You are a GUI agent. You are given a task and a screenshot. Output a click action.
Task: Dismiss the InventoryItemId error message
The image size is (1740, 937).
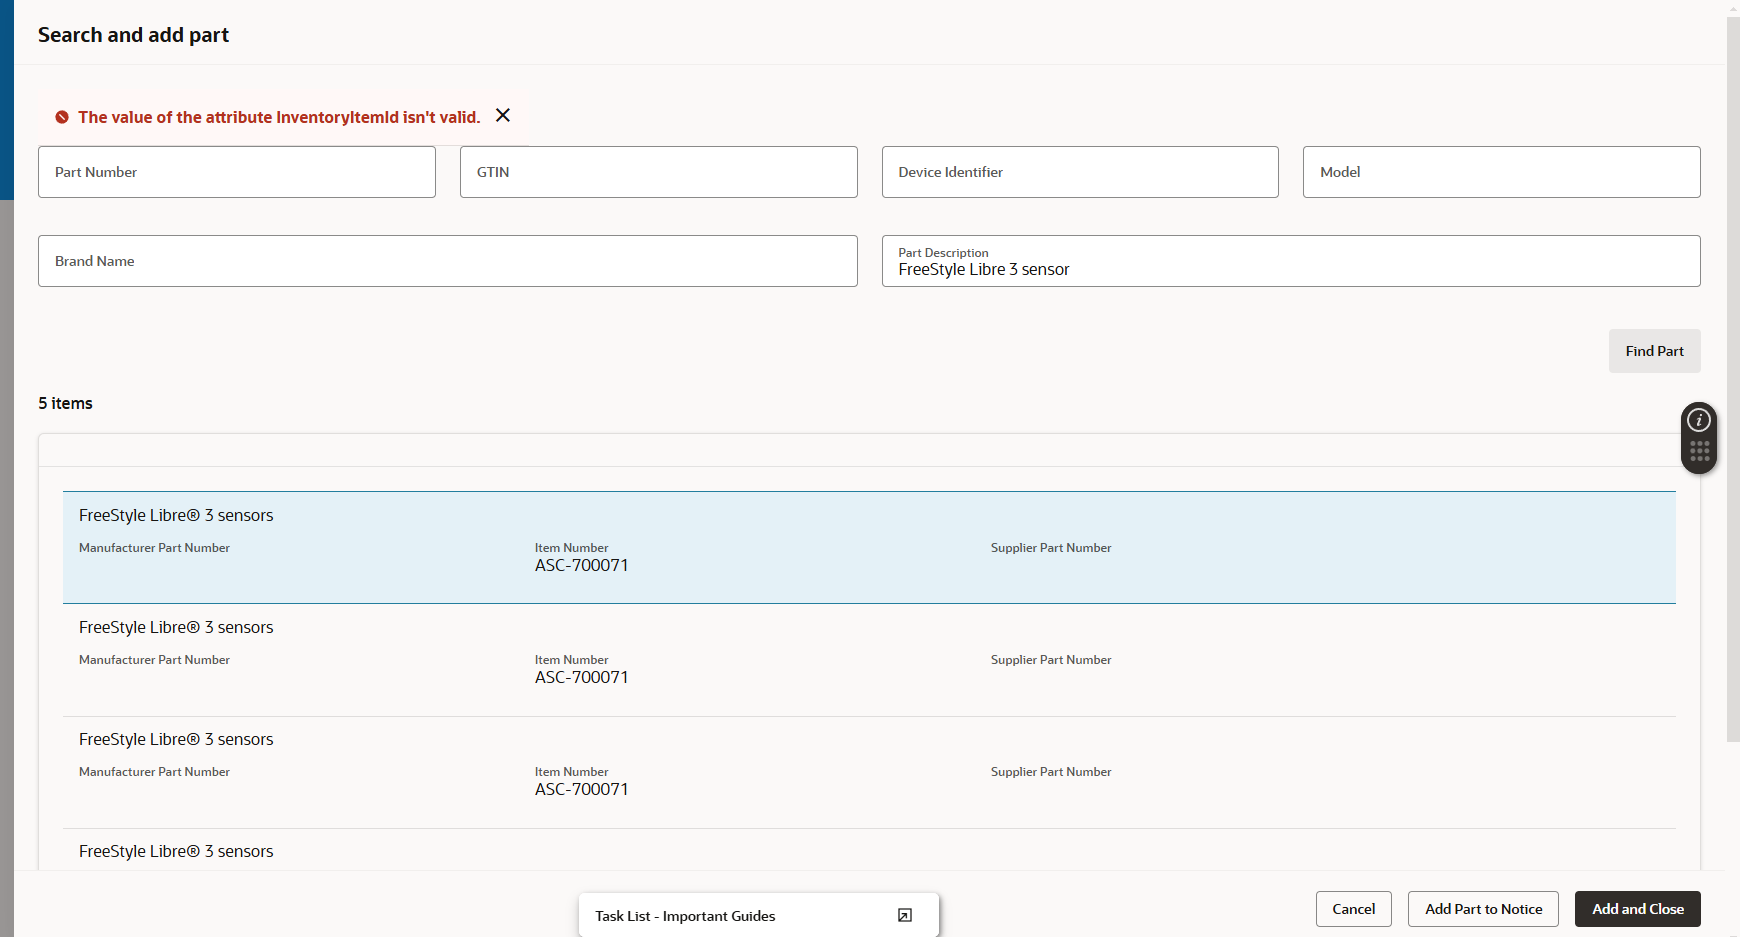502,115
